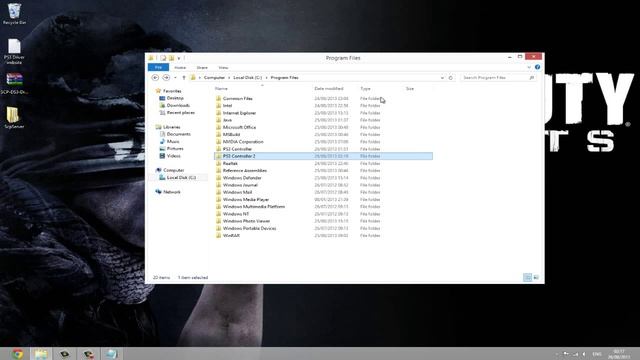Open the PS3 Driver website desktop file
This screenshot has width=640, height=360.
point(14,51)
